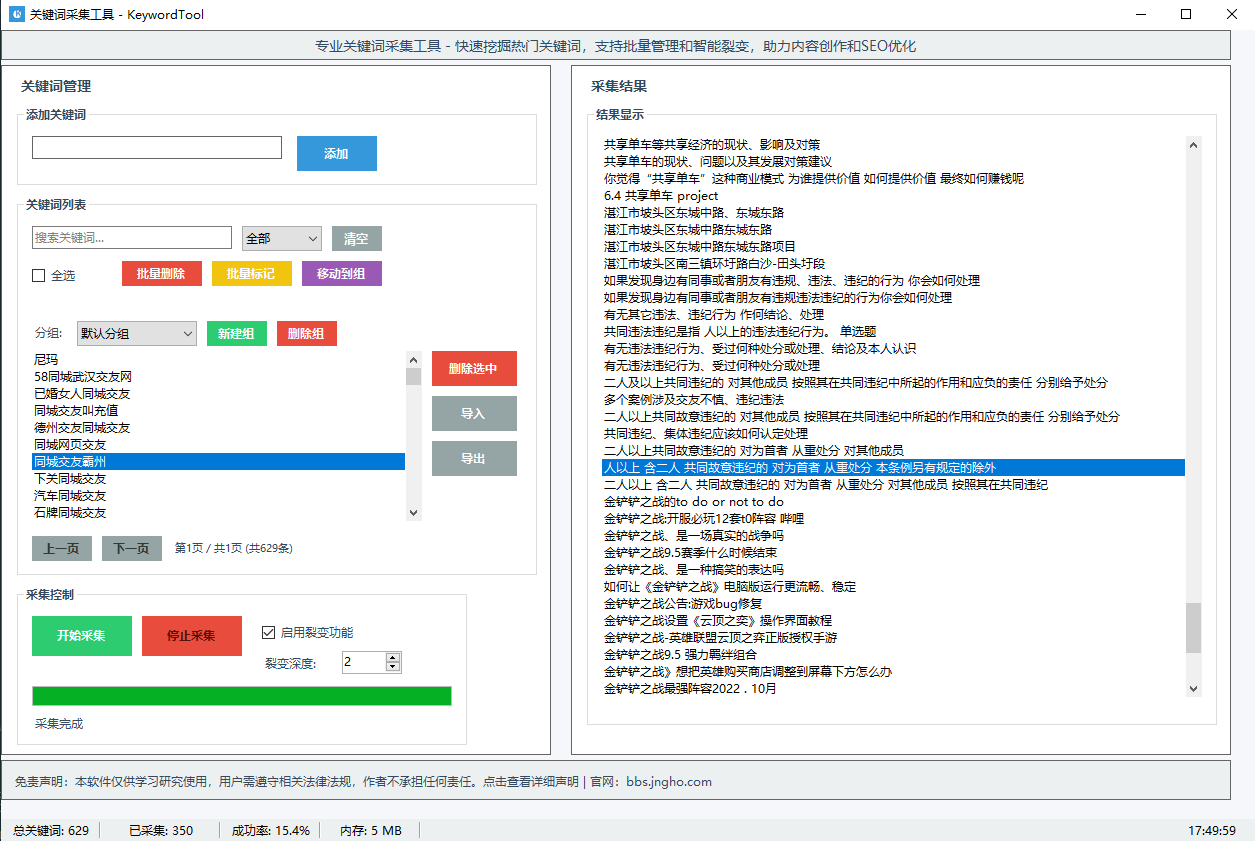Viewport: 1255px width, 841px height.
Task: Select 德州交友同城交友 in keyword list
Action: 82,427
